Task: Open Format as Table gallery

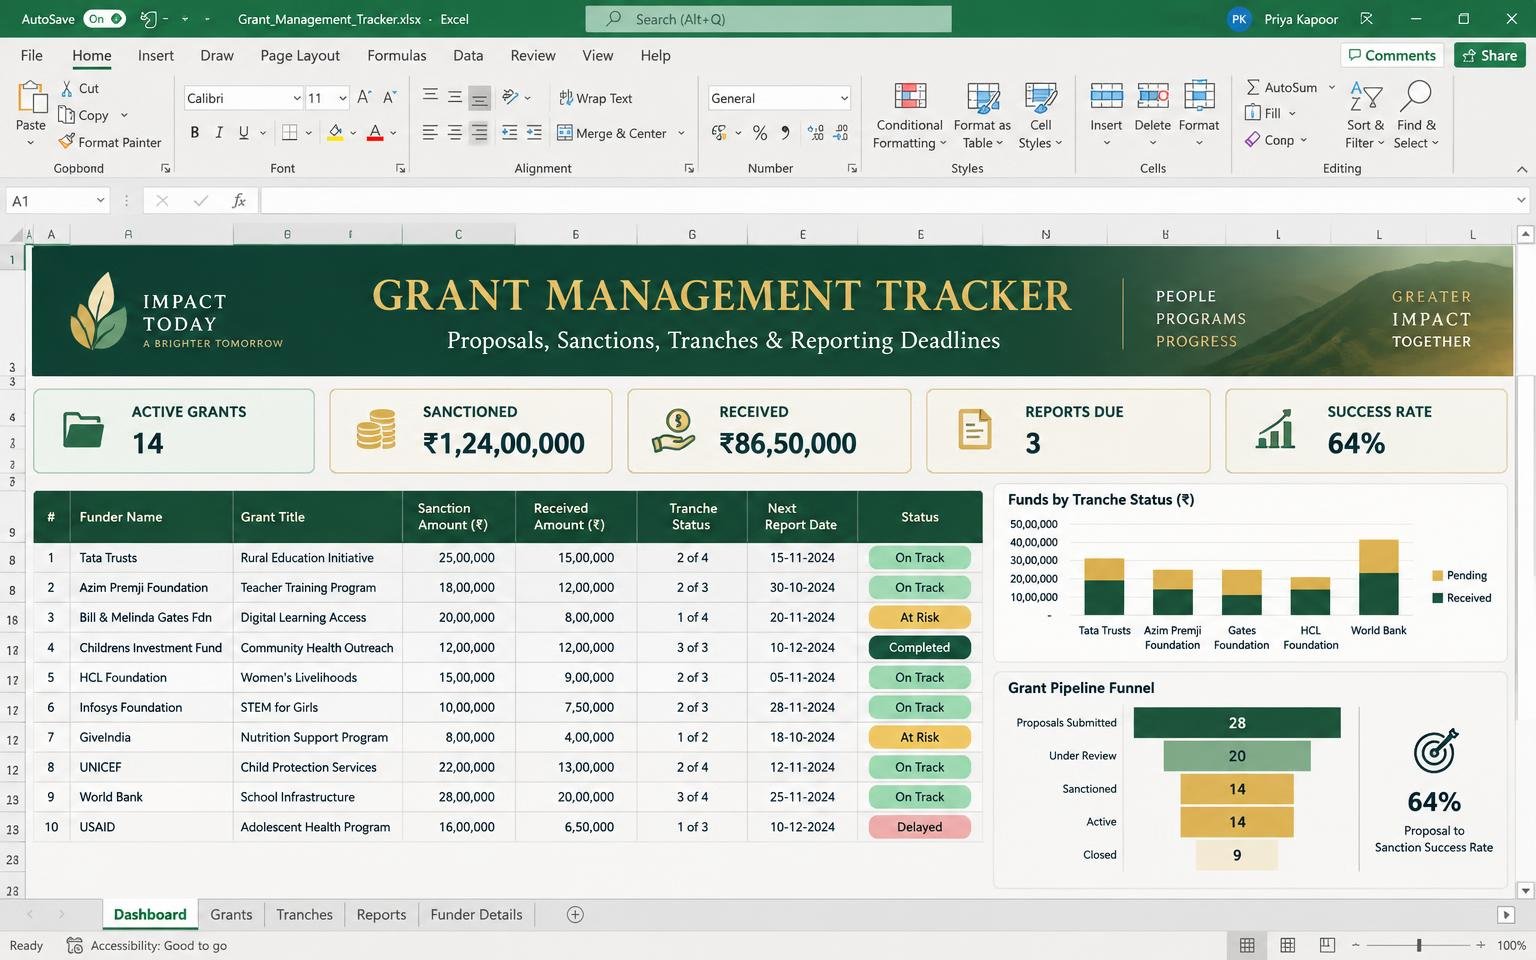Action: point(982,116)
